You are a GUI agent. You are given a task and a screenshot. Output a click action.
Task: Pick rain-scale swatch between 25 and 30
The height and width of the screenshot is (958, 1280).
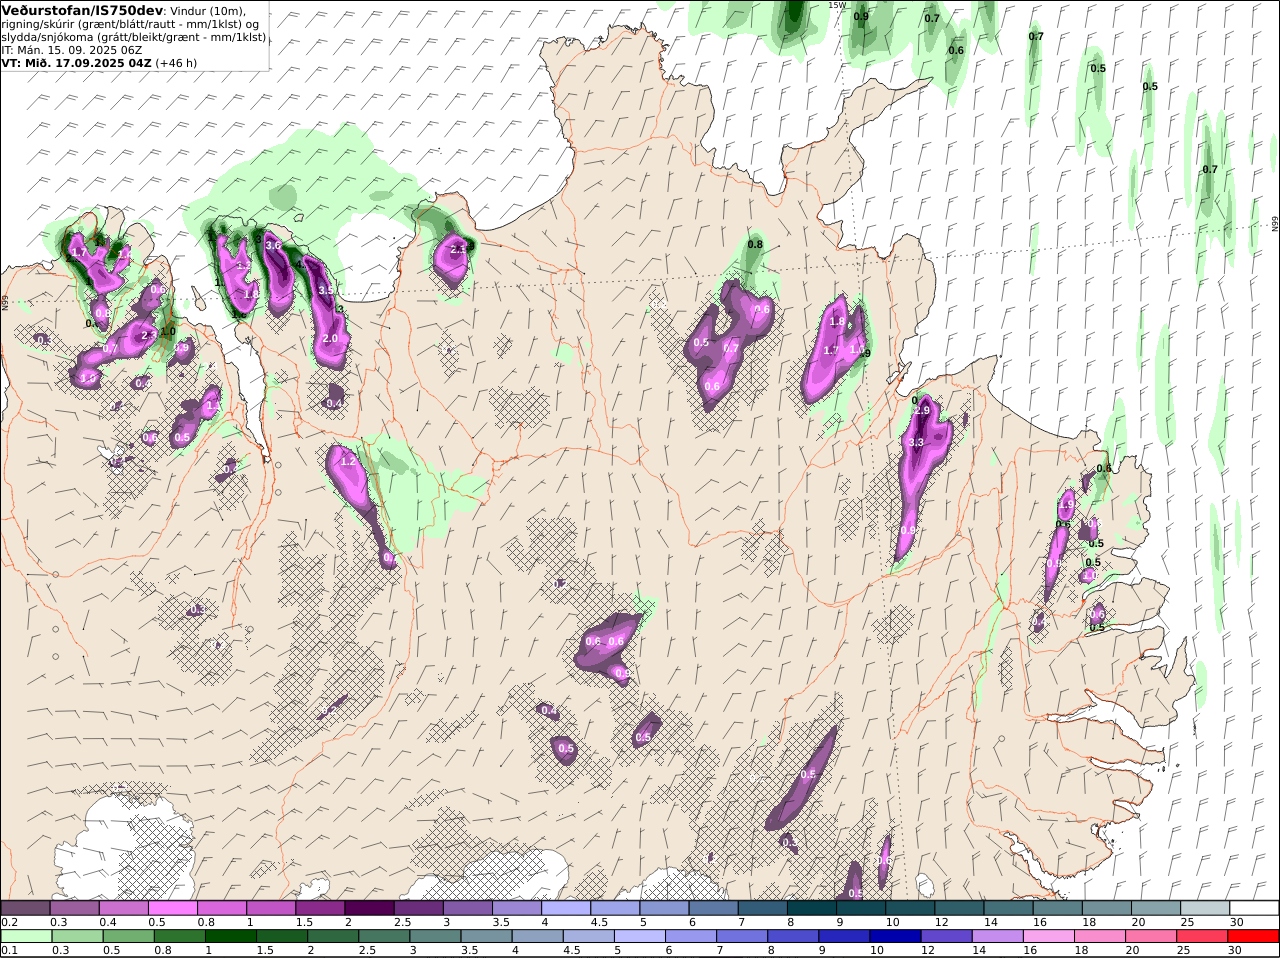pos(1202,936)
